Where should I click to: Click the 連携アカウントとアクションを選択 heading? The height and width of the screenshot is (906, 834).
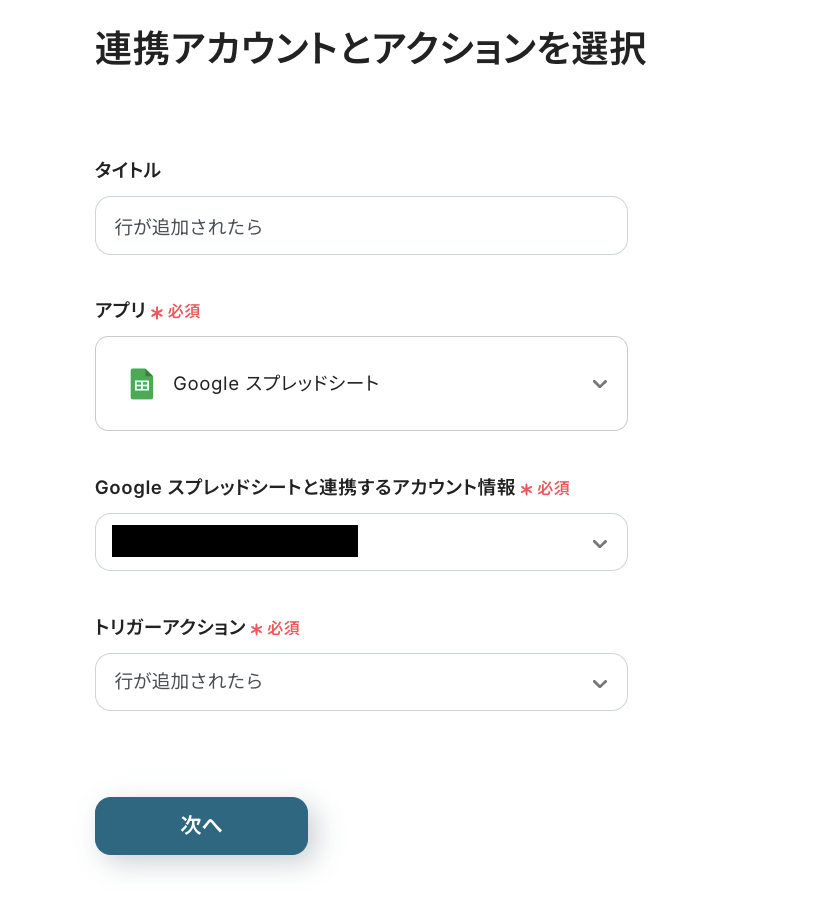[370, 49]
